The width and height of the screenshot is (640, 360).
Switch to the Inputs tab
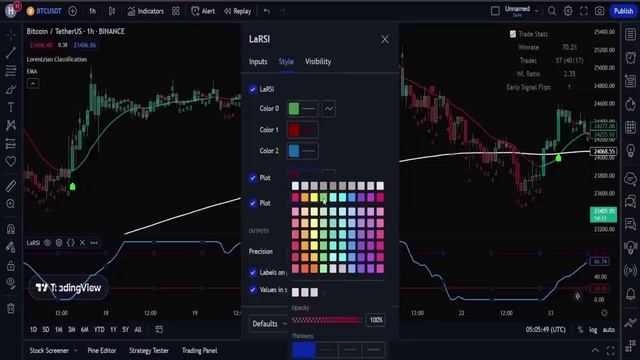click(x=258, y=62)
